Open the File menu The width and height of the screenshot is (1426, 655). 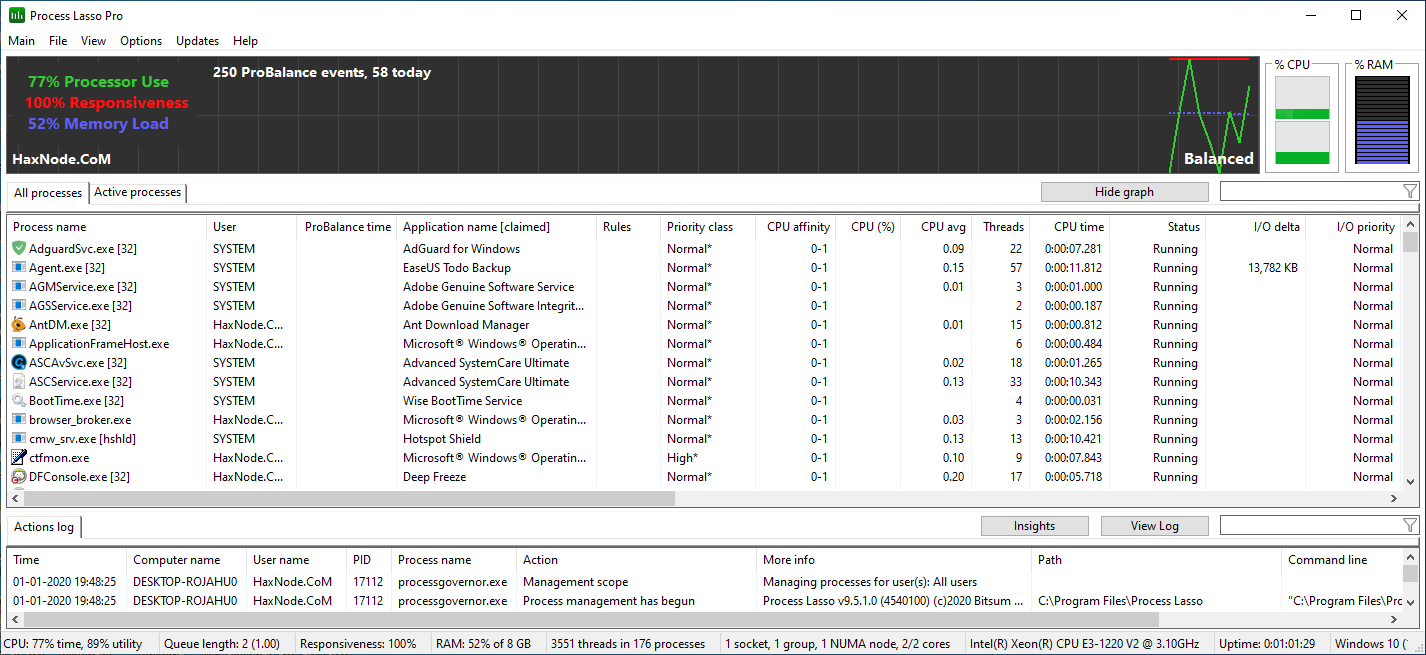58,41
